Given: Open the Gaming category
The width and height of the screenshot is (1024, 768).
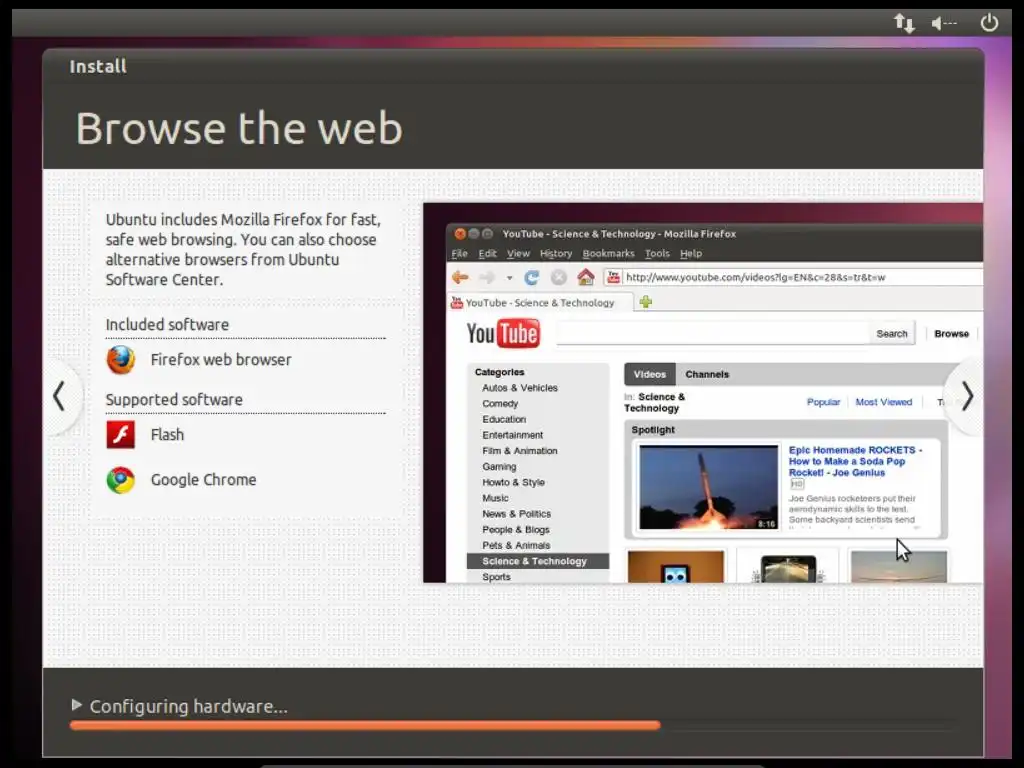Looking at the screenshot, I should coord(499,466).
